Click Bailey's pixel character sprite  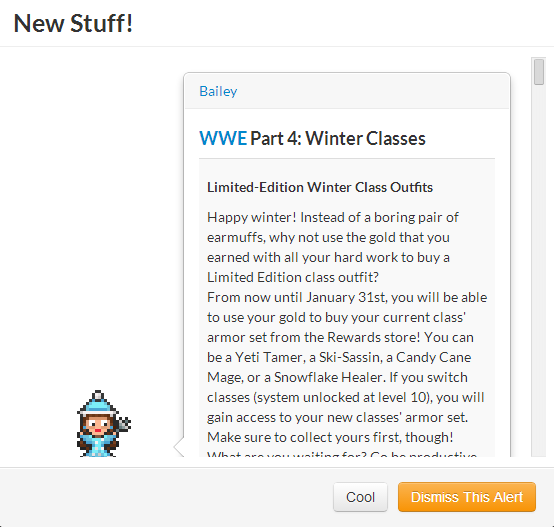(104, 423)
